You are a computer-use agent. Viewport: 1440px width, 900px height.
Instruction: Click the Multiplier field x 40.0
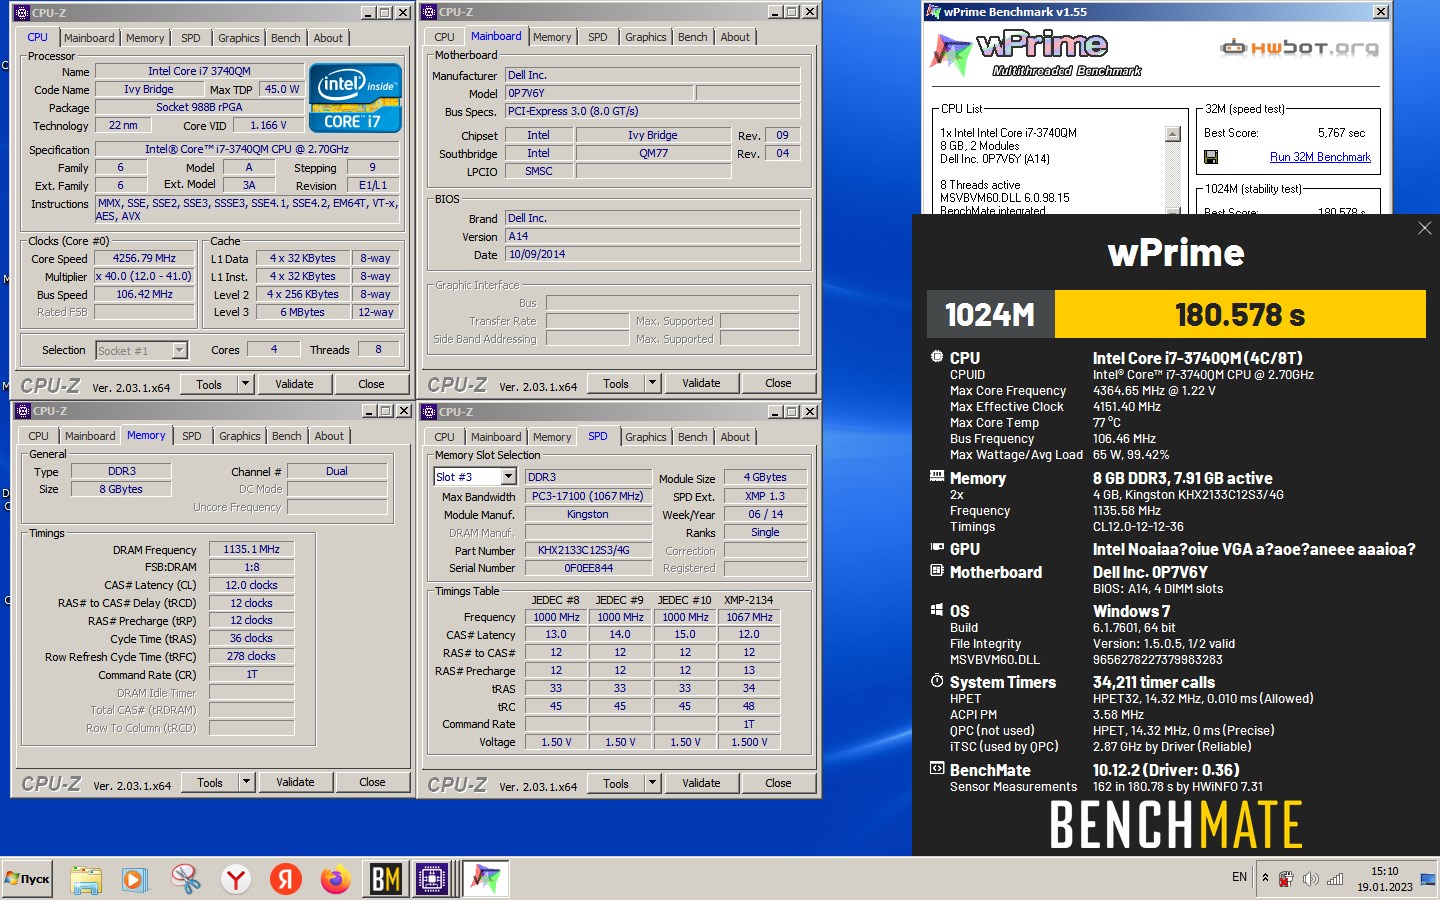(x=144, y=277)
